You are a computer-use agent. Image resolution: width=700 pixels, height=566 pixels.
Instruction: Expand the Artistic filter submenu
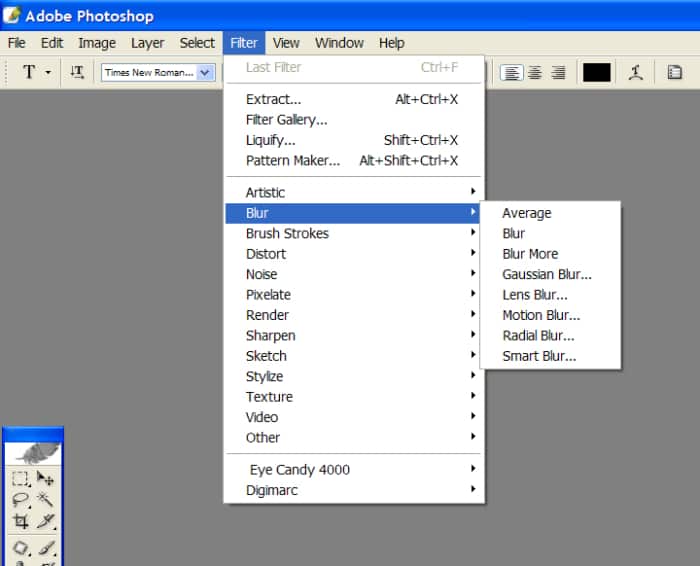(x=352, y=192)
